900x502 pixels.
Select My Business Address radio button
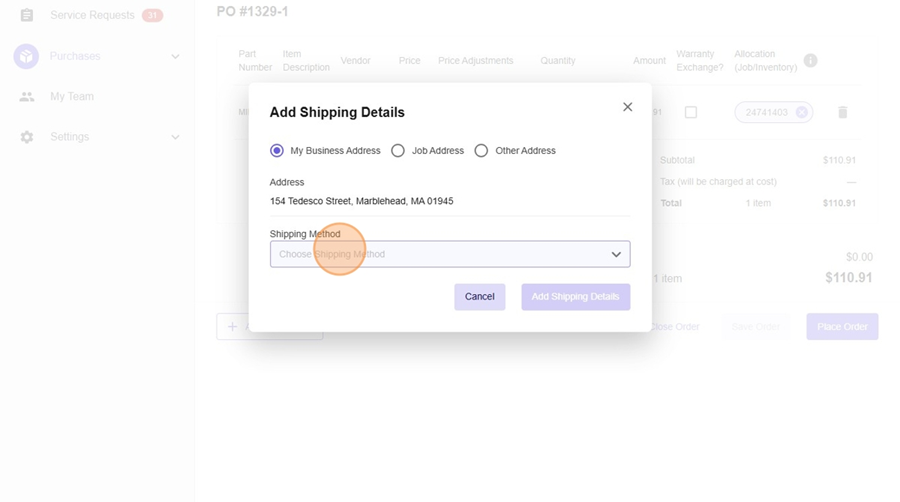[x=277, y=151]
